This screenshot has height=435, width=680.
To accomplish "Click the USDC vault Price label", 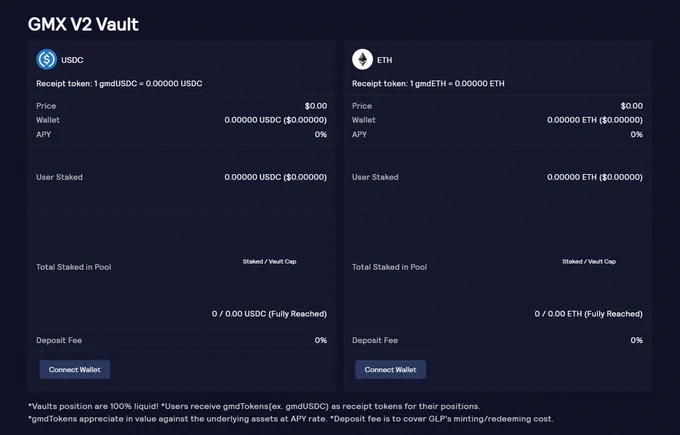I will point(46,106).
